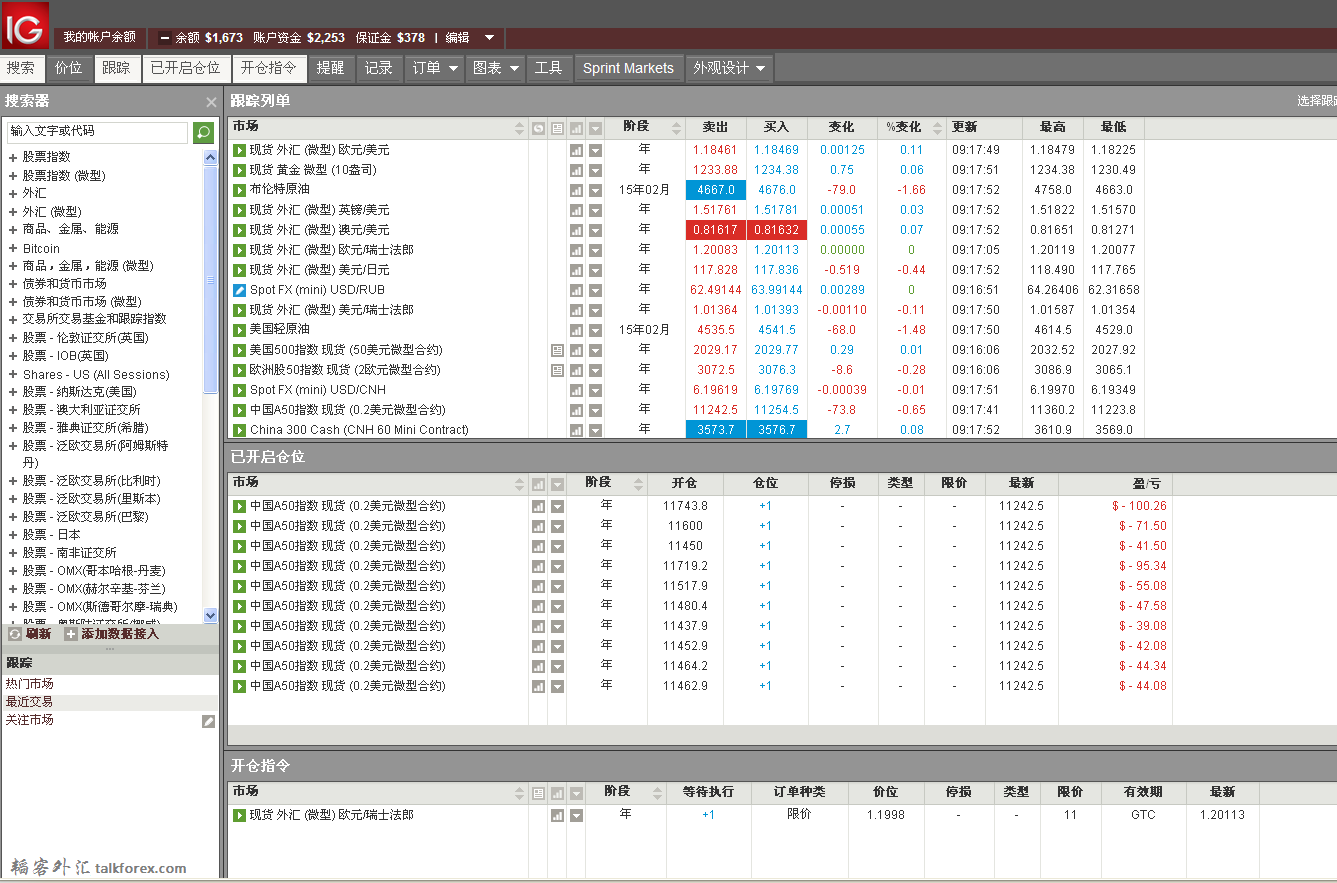Expand the 股票指数 tree node
Viewport: 1337px width, 883px height.
tap(13, 158)
